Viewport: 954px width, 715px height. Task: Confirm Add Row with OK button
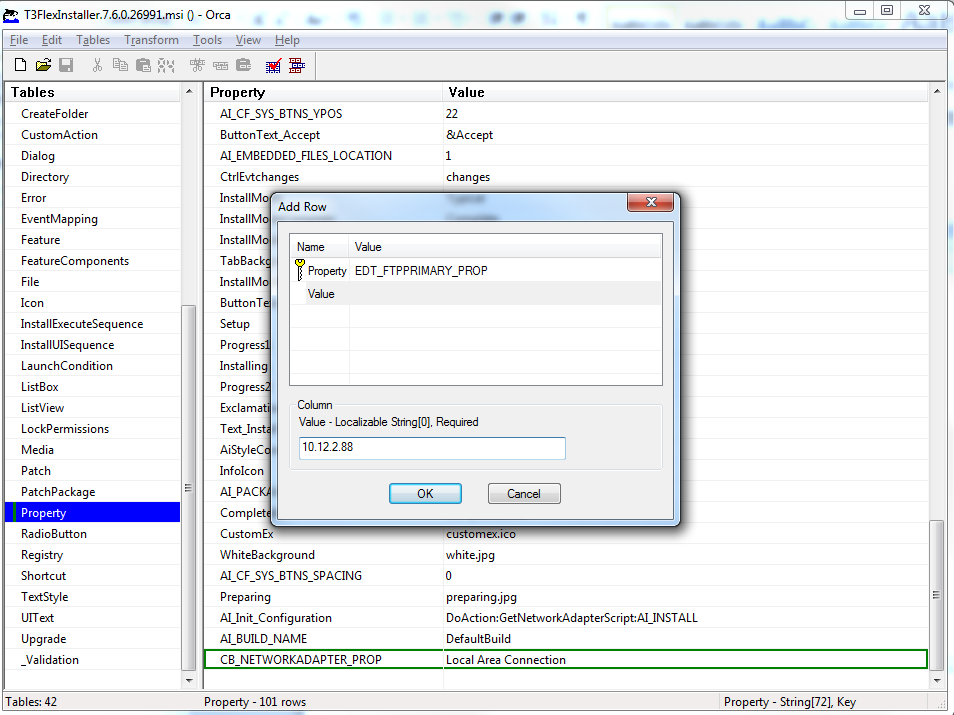[x=425, y=494]
